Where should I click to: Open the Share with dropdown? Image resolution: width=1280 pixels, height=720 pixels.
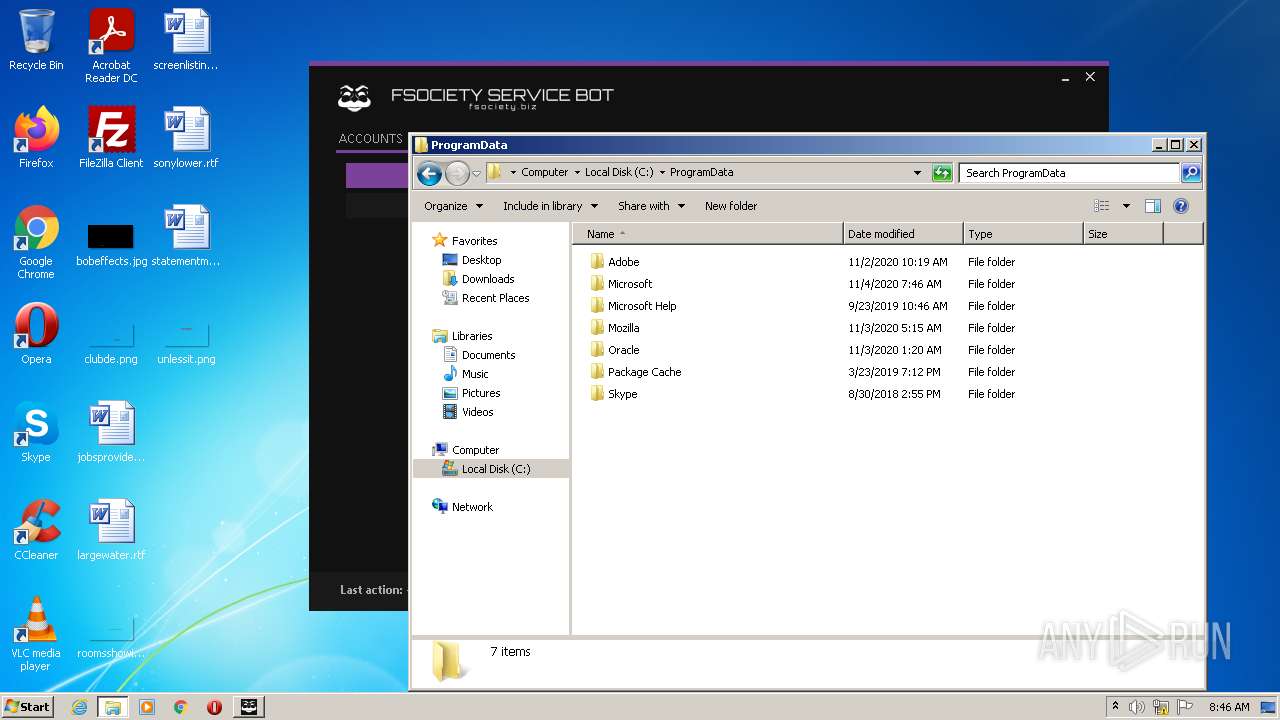pyautogui.click(x=651, y=206)
